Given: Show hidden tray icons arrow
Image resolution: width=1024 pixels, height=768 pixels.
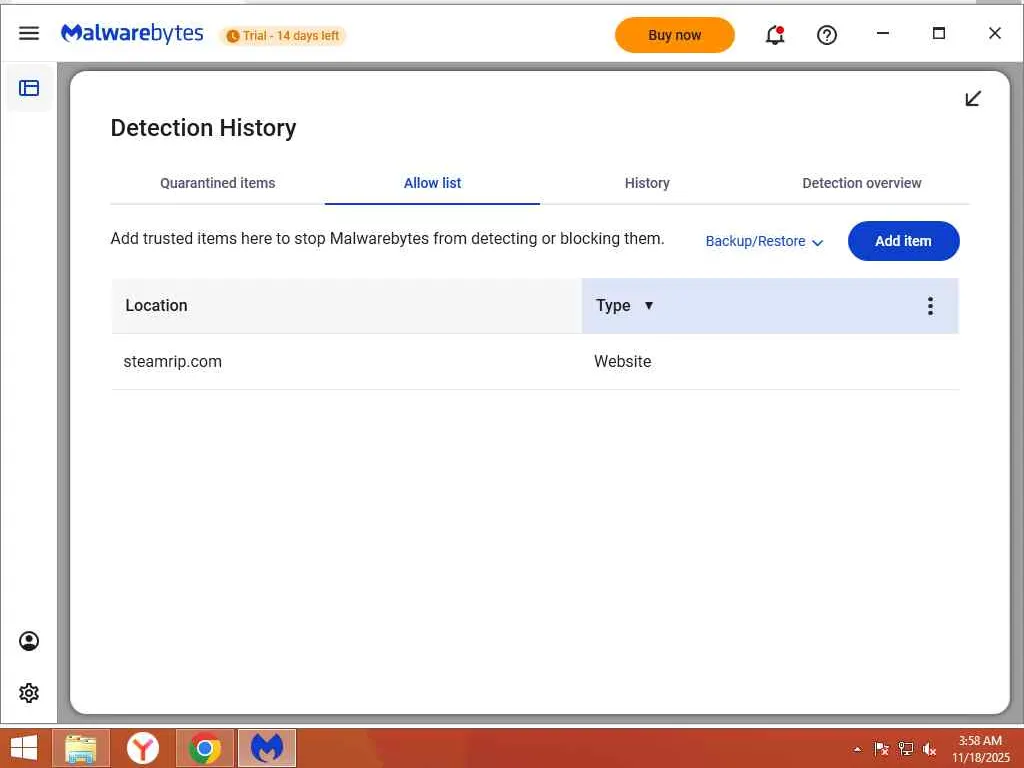Looking at the screenshot, I should point(857,749).
